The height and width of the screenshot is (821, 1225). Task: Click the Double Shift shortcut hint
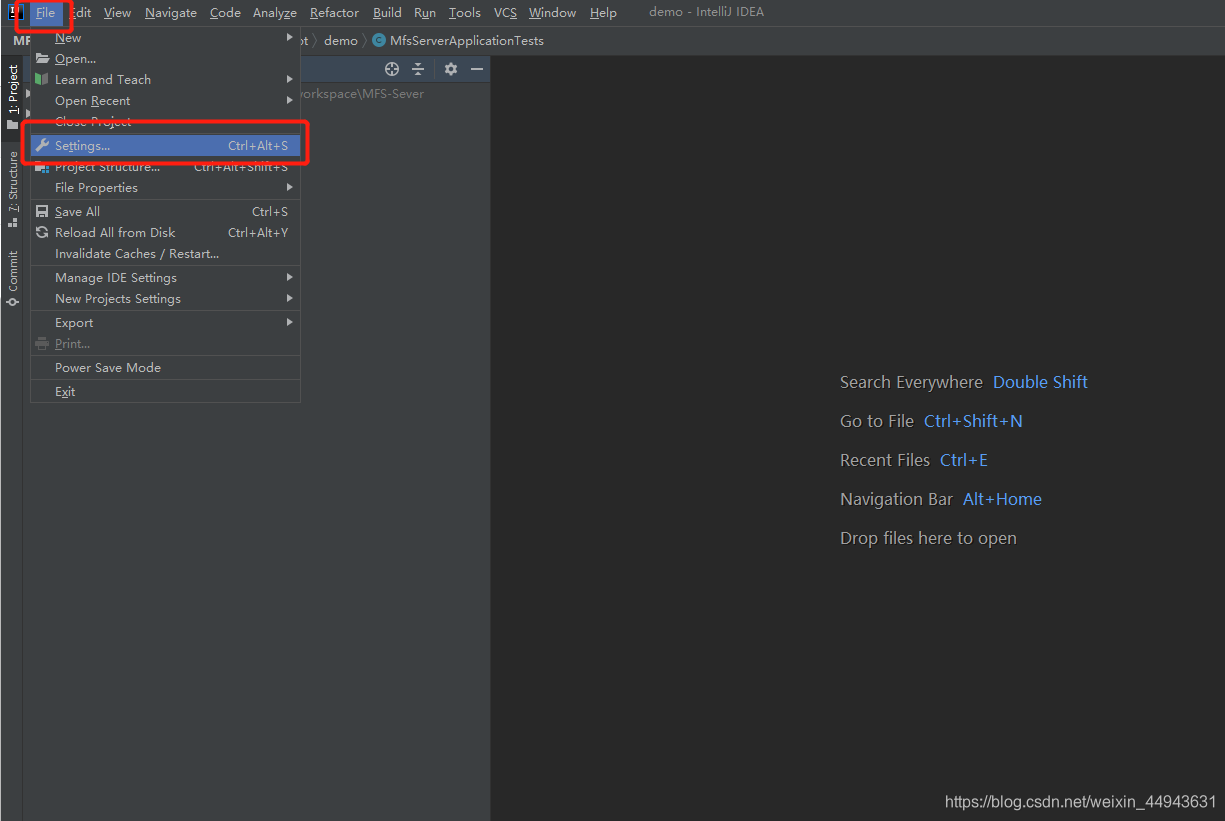click(x=1040, y=382)
